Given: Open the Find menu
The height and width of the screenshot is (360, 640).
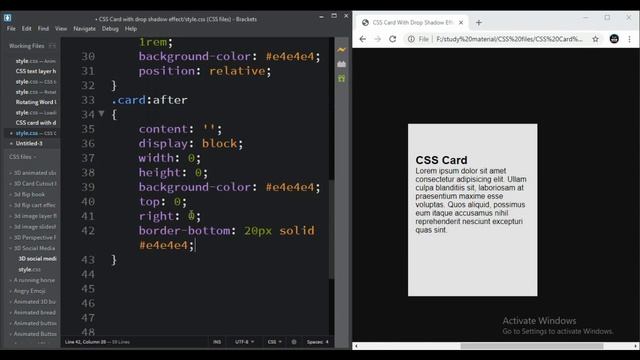Looking at the screenshot, I should click(43, 29).
